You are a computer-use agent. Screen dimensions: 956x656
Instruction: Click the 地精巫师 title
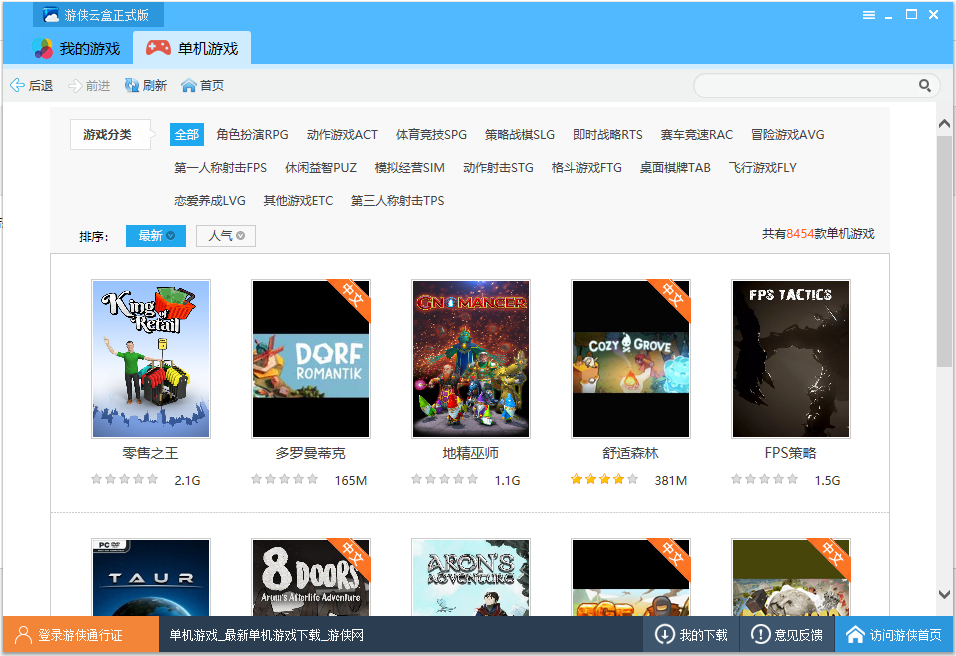pos(471,453)
